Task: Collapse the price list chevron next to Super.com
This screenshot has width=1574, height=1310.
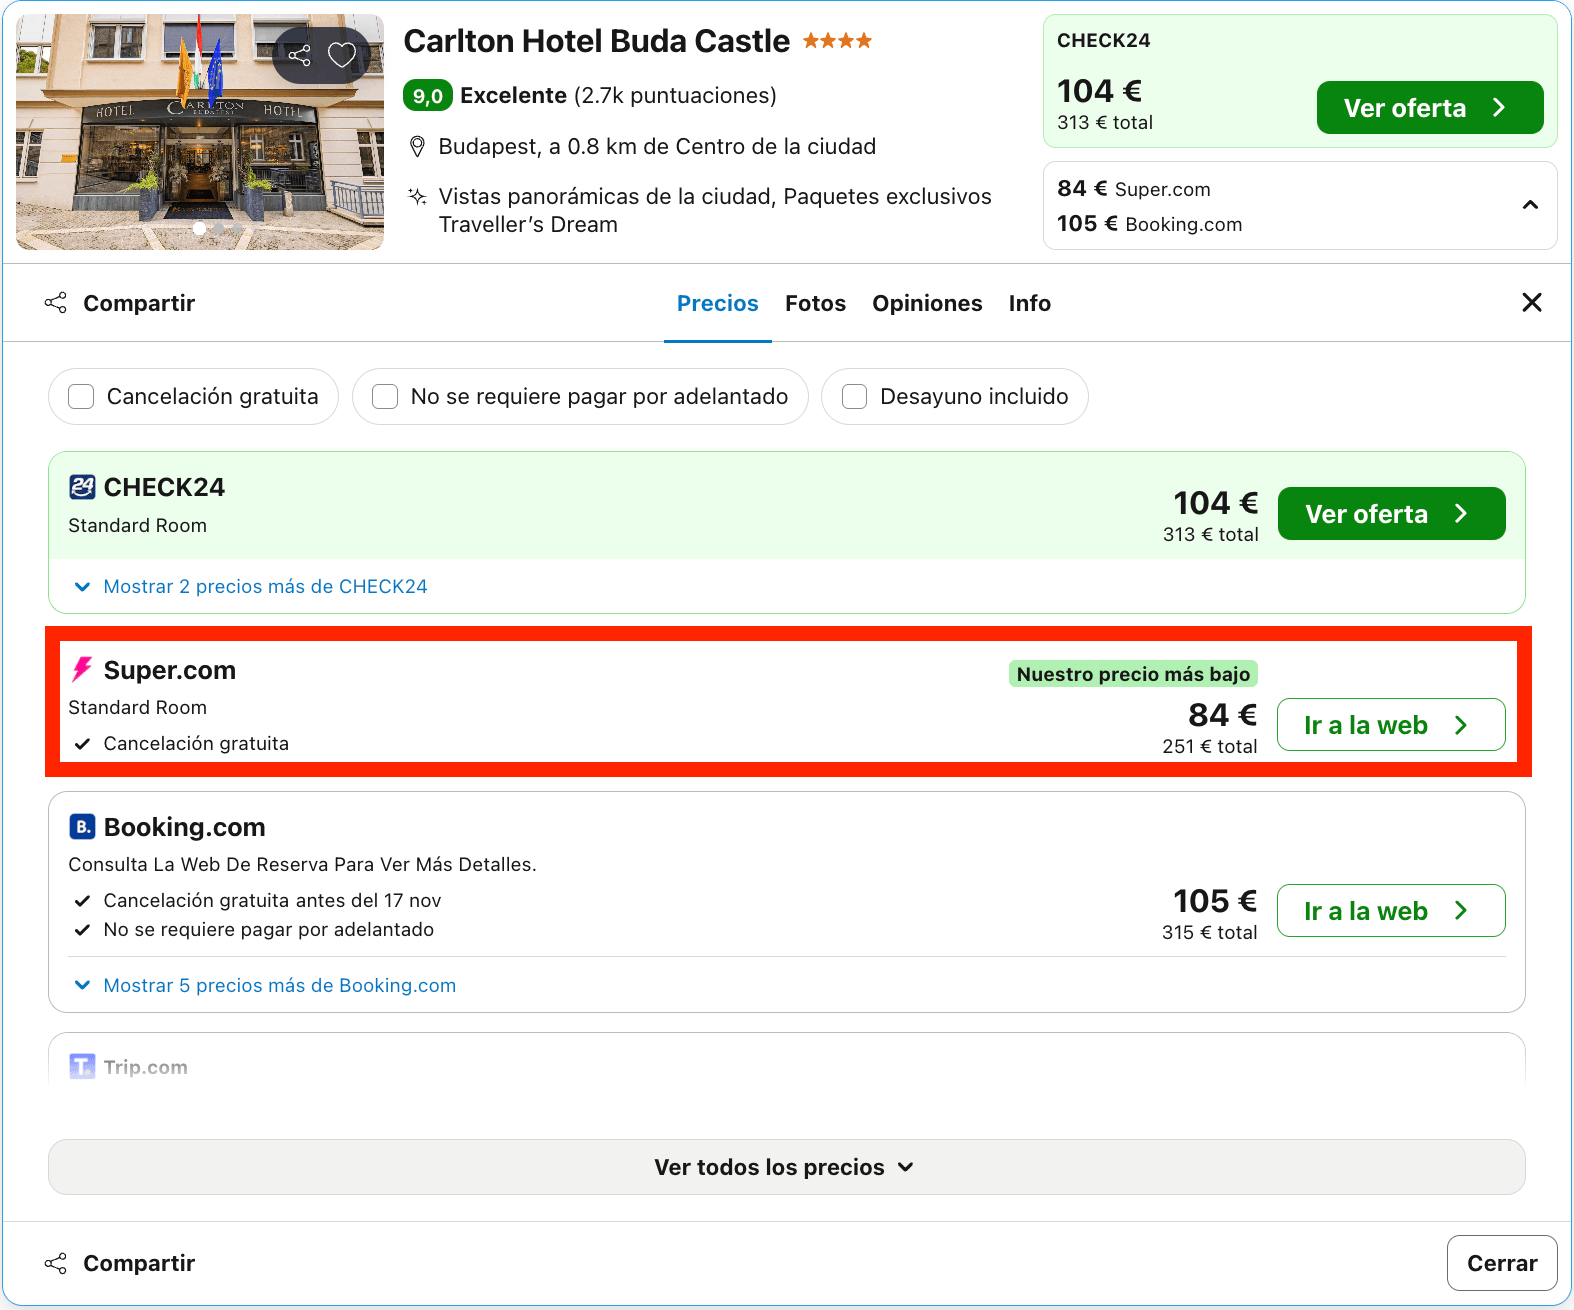Action: pos(1529,205)
